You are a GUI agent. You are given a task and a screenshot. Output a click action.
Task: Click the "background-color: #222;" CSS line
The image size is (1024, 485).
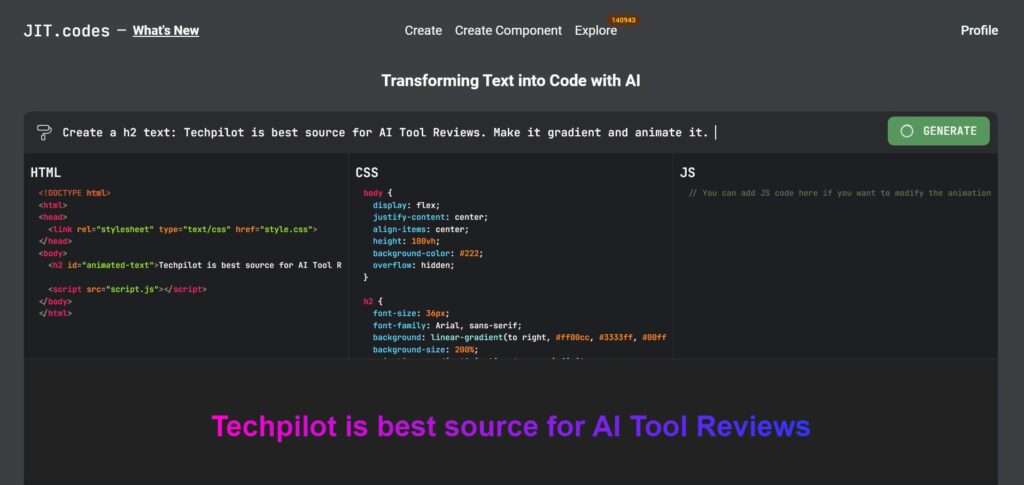428,253
